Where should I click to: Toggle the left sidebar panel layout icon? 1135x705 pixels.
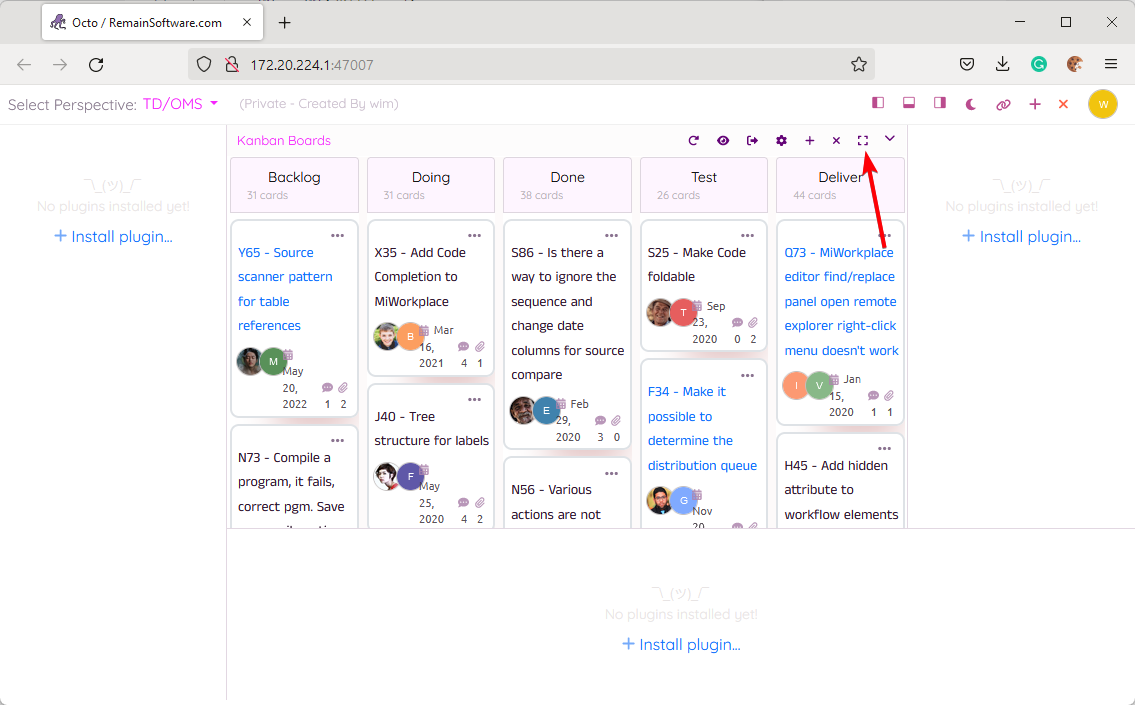tap(878, 103)
